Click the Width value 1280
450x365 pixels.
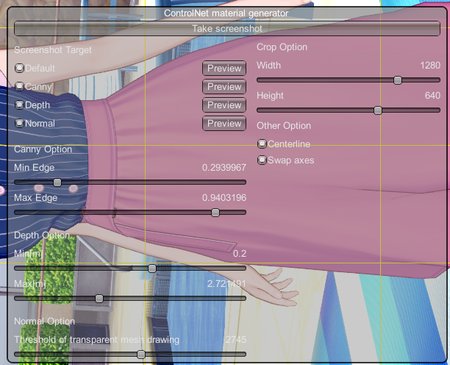pos(430,65)
